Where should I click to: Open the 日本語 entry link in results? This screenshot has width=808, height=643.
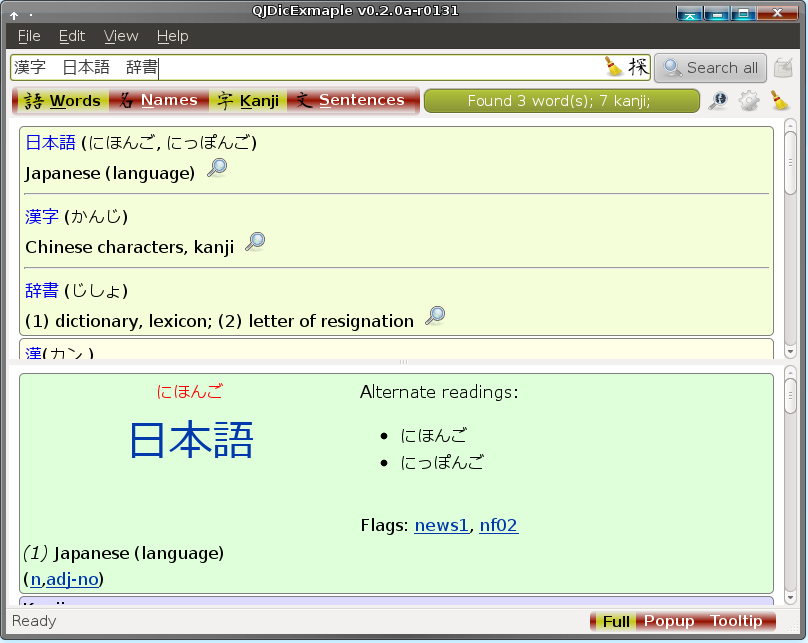coord(50,143)
